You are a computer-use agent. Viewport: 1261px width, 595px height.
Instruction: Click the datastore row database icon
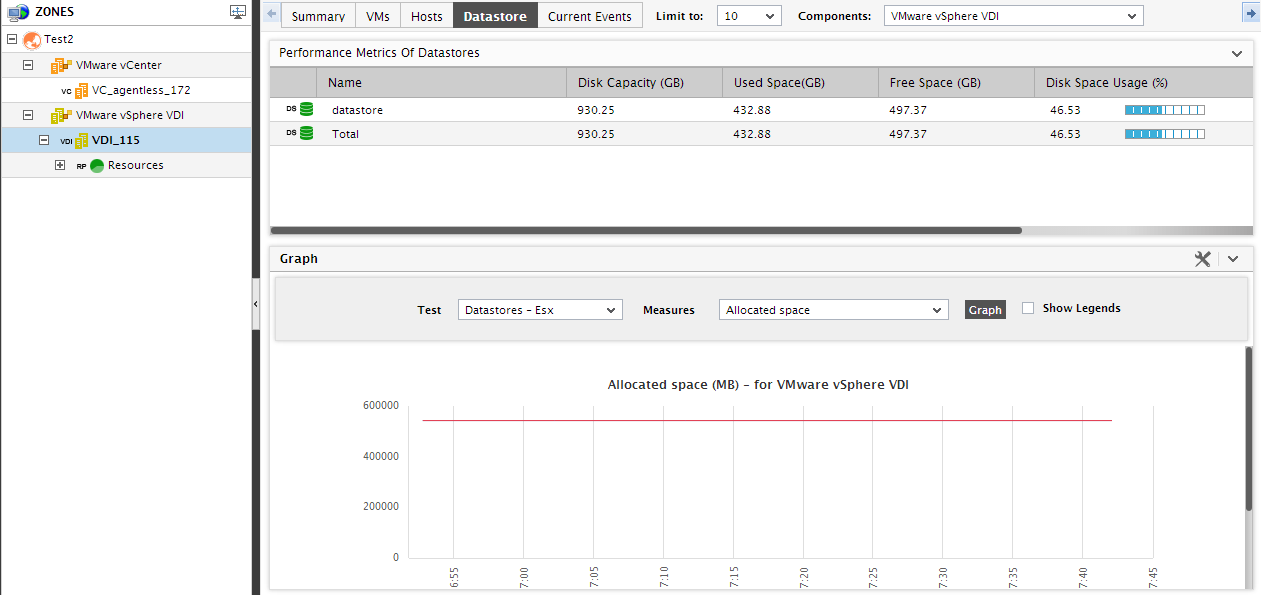306,109
